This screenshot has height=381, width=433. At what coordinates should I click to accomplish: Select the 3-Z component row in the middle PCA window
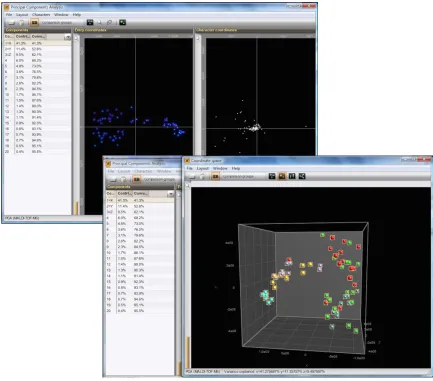click(x=140, y=212)
